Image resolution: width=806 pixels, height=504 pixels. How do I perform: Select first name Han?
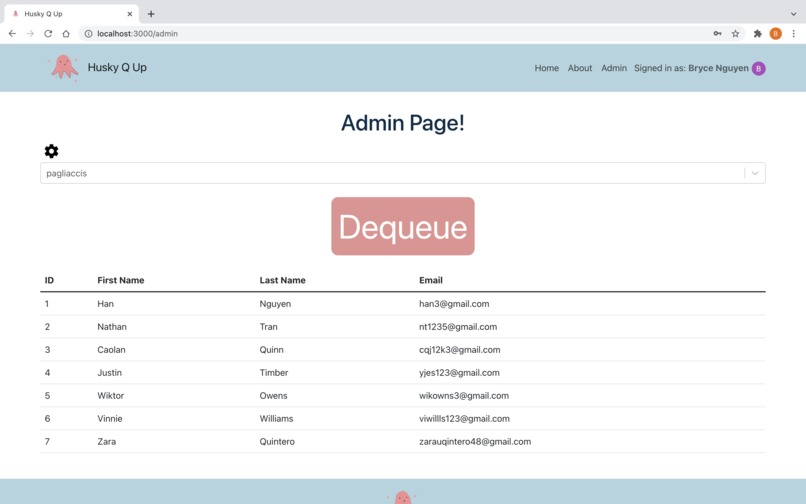pyautogui.click(x=105, y=304)
